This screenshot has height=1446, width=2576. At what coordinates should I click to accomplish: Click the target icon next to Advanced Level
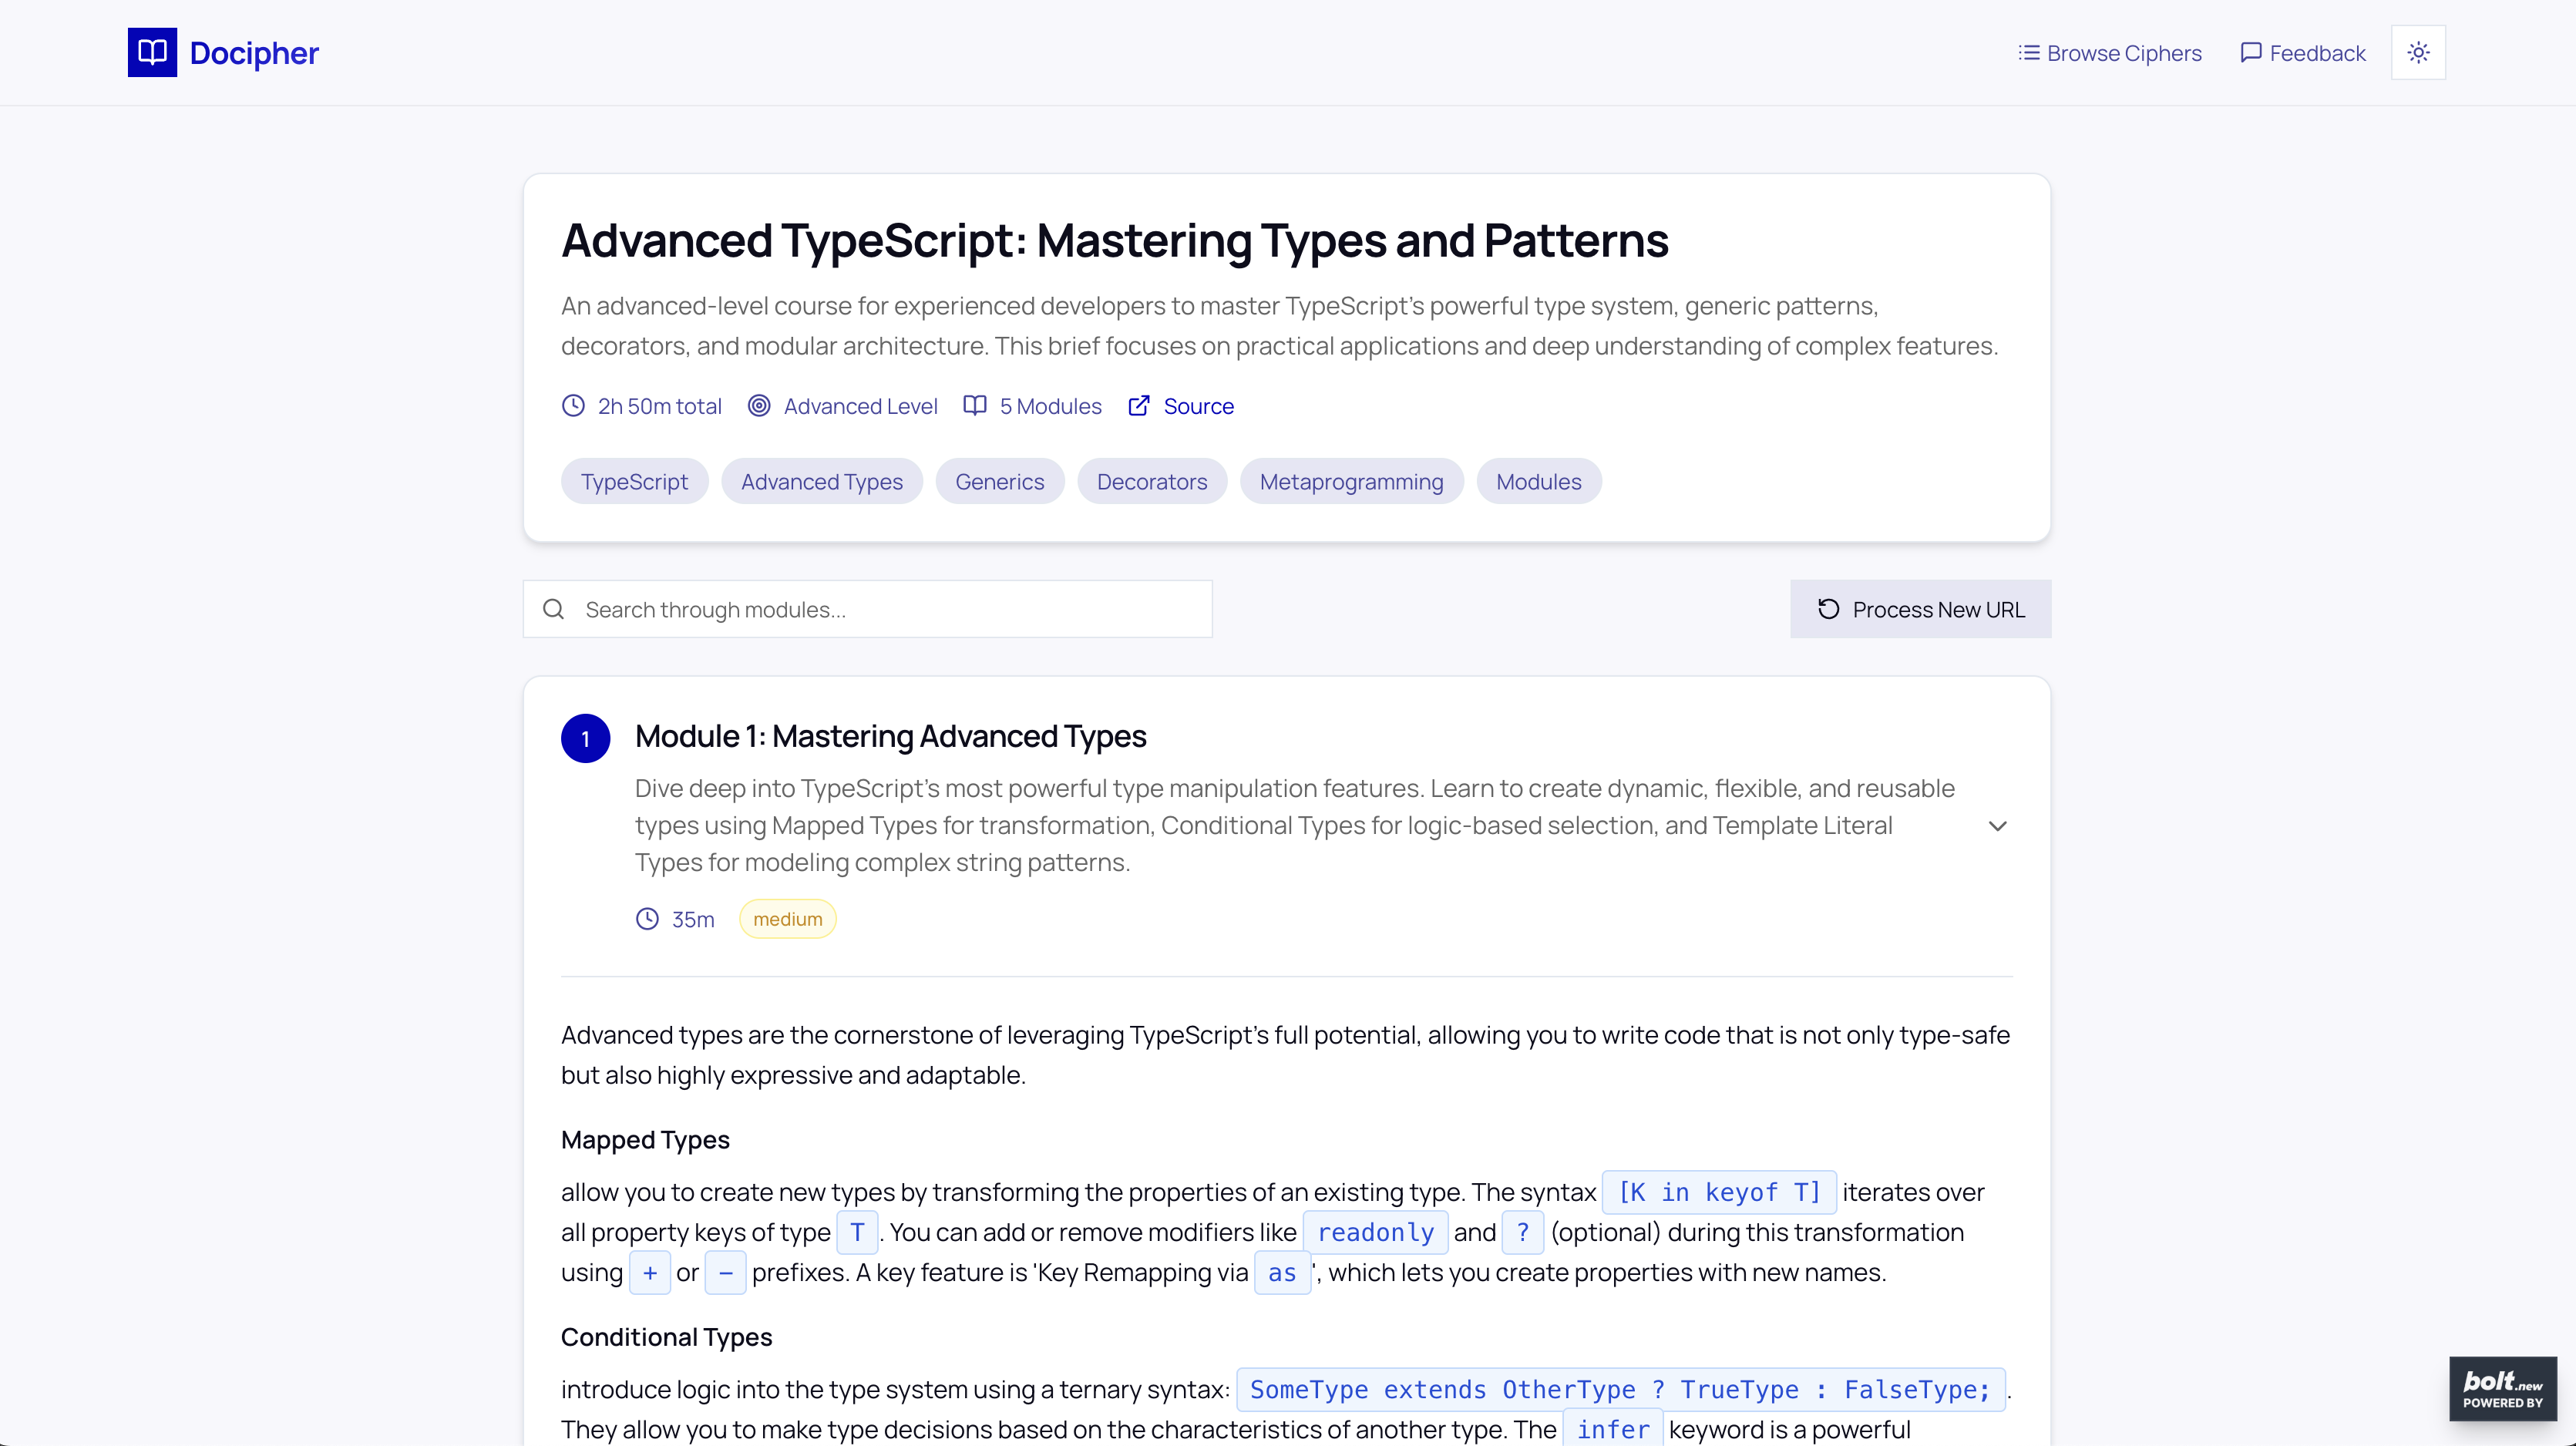[759, 406]
